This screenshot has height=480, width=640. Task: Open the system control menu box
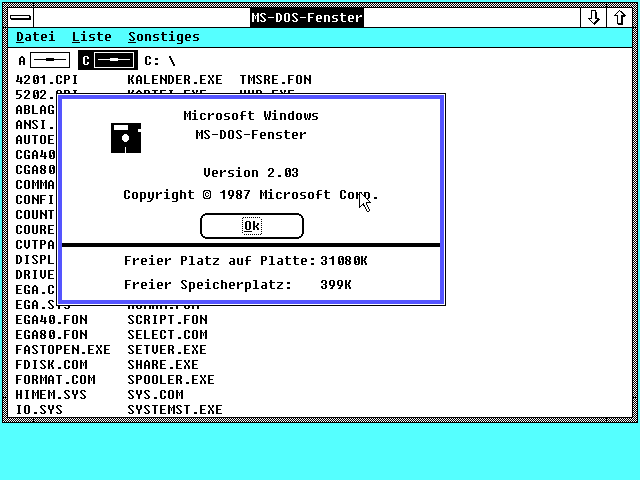pyautogui.click(x=20, y=18)
